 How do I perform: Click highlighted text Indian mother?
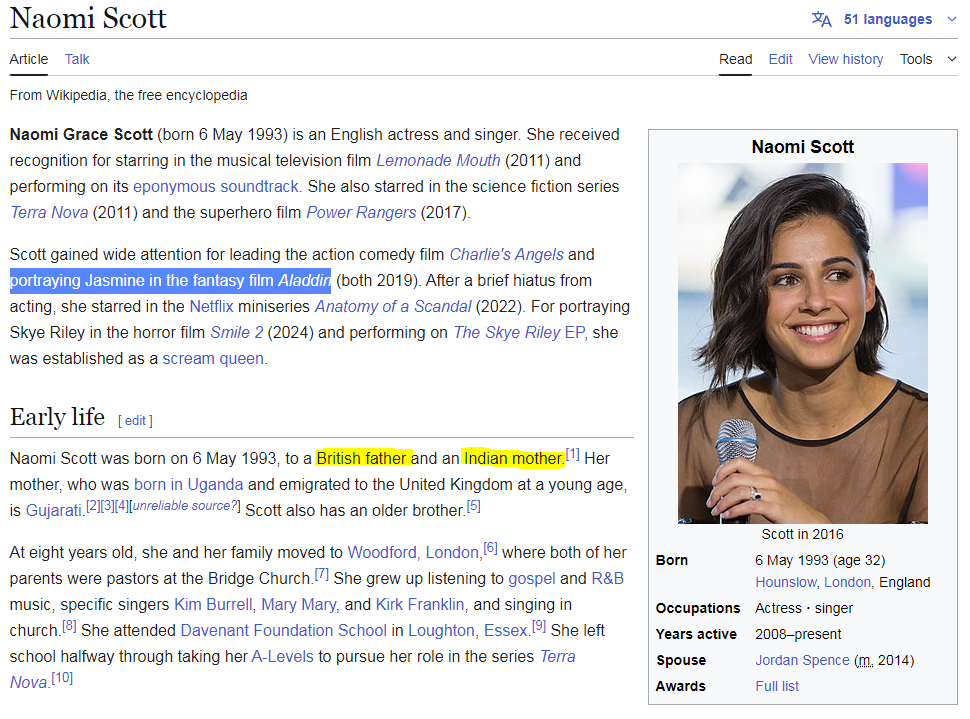pos(513,458)
